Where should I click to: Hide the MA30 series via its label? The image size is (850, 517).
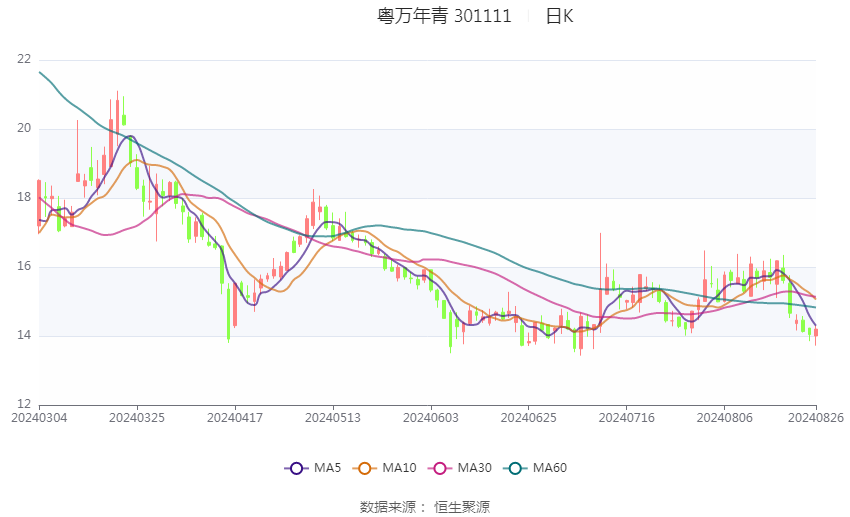474,468
